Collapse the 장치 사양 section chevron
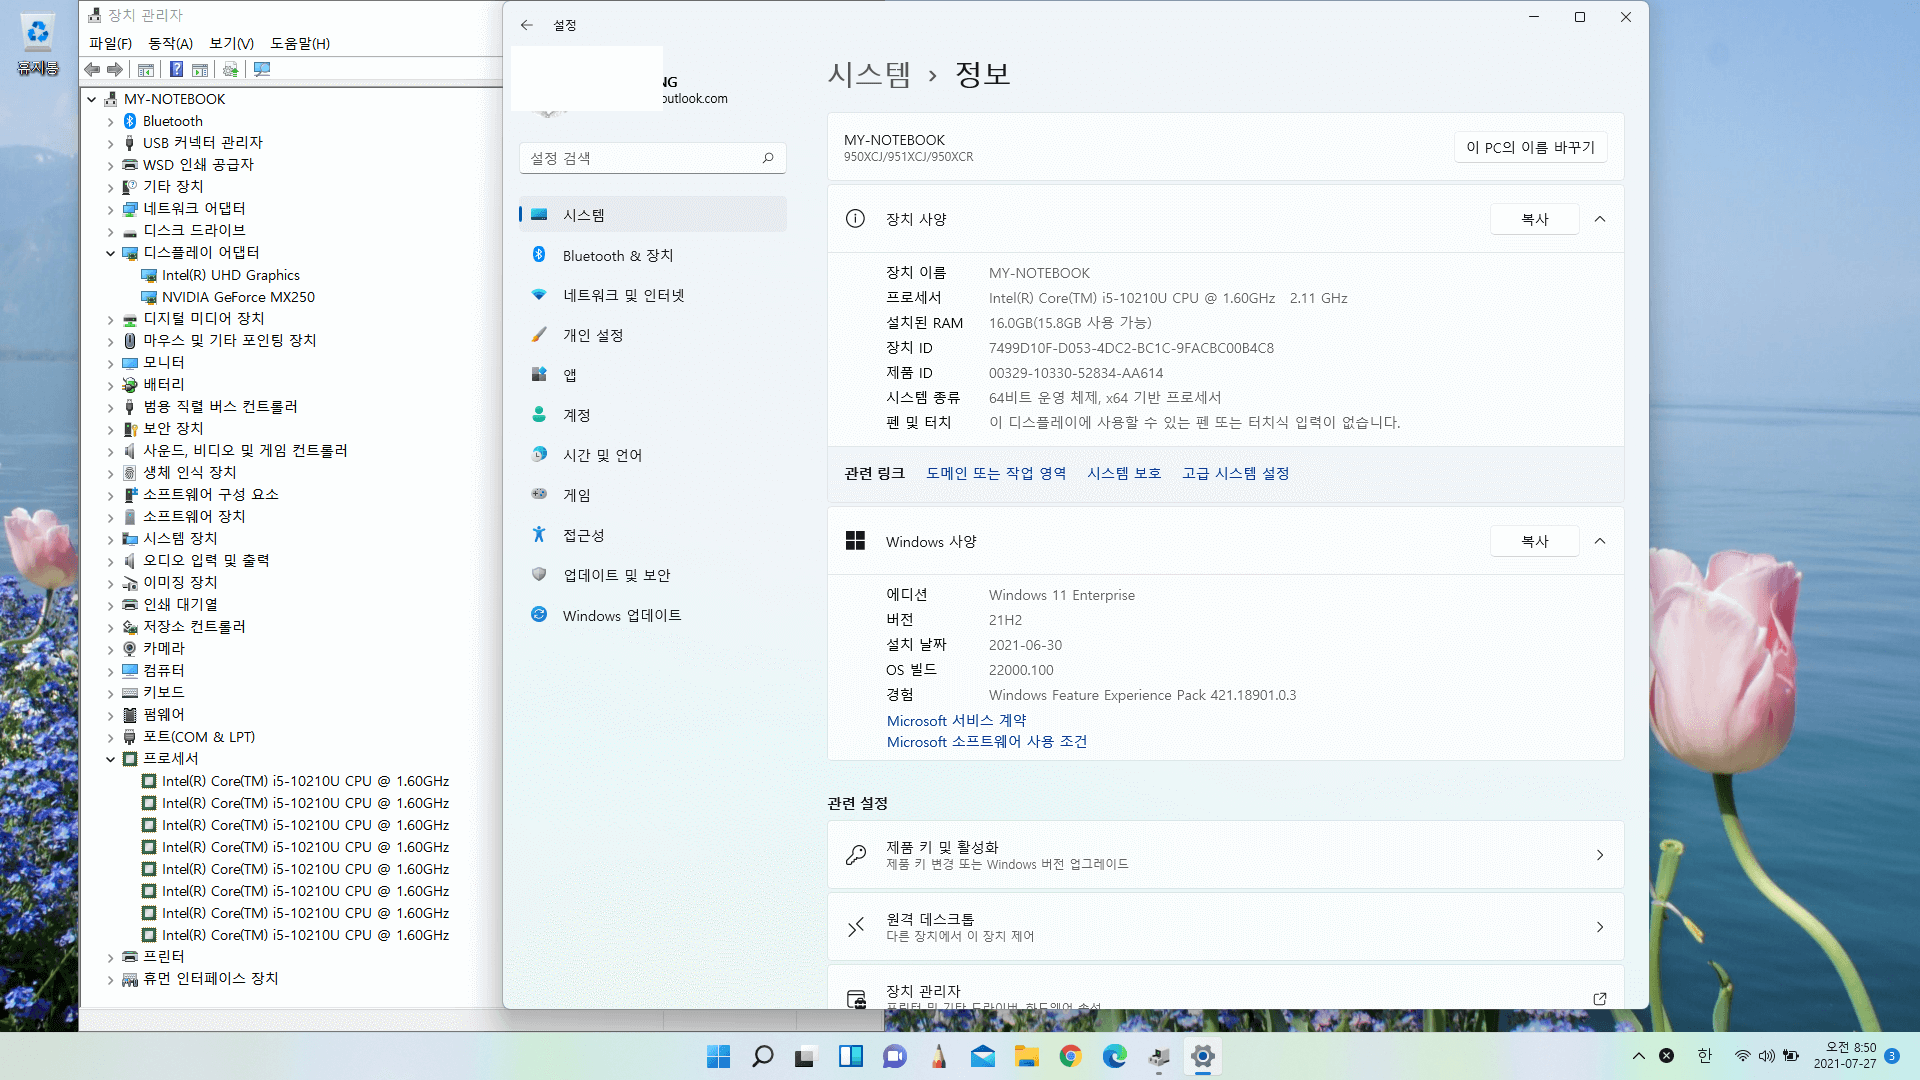Viewport: 1920px width, 1080px height. point(1600,219)
